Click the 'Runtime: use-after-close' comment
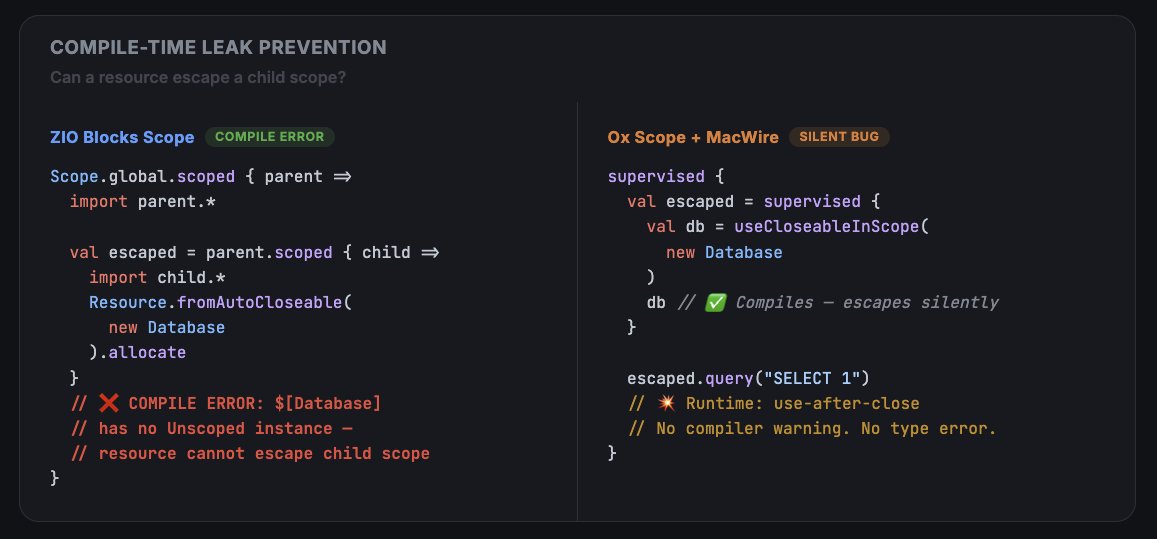 [x=803, y=404]
